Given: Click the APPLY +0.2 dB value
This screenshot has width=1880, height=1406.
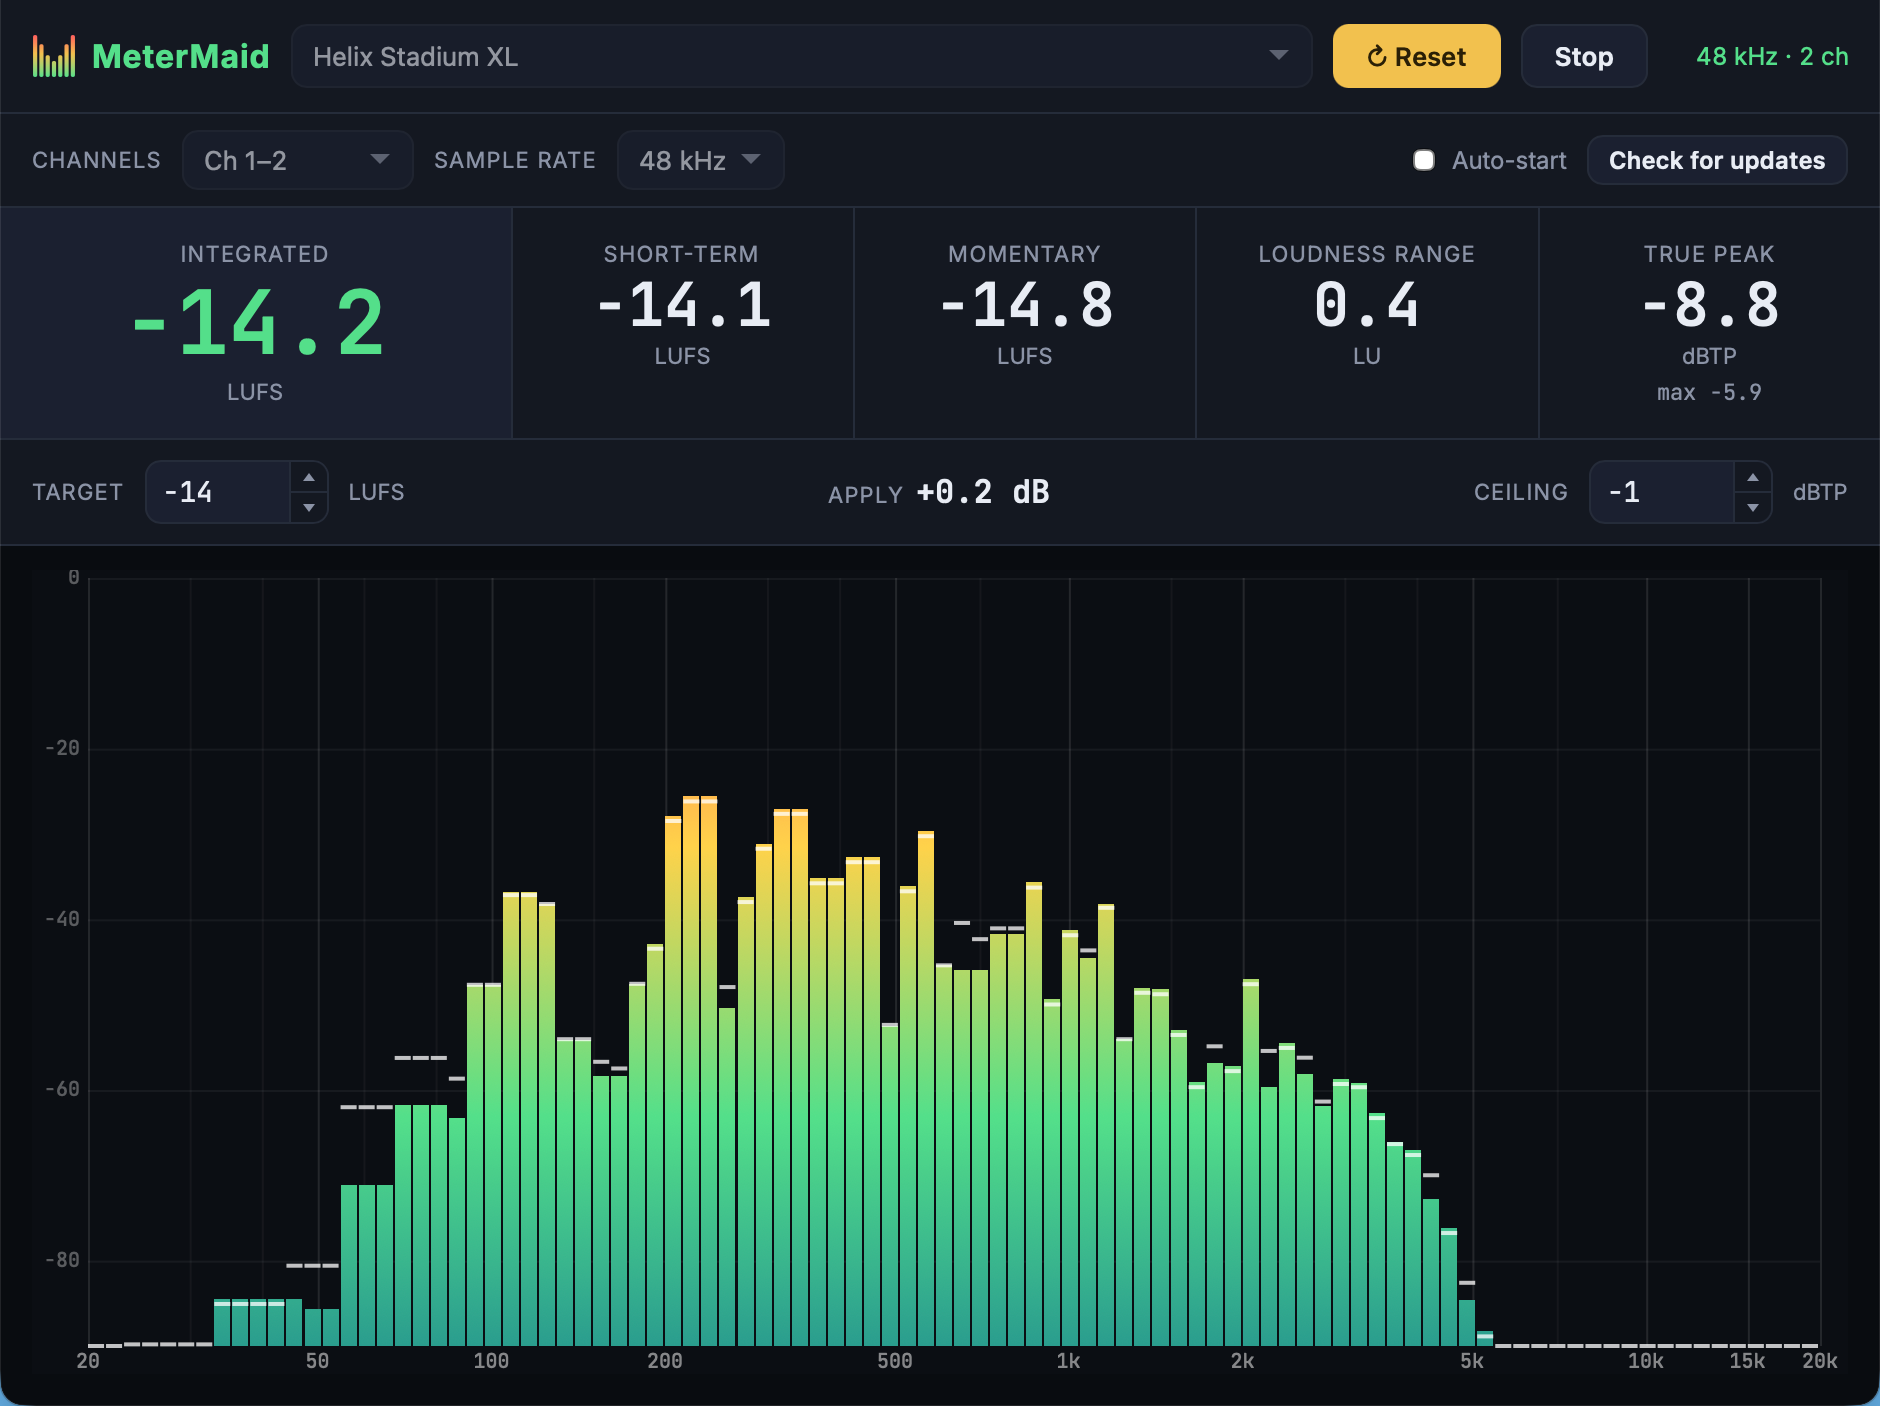Looking at the screenshot, I should click(982, 492).
